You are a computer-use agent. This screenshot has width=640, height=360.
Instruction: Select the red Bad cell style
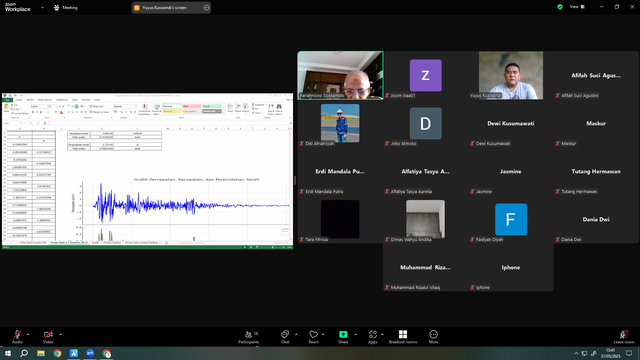[x=192, y=106]
